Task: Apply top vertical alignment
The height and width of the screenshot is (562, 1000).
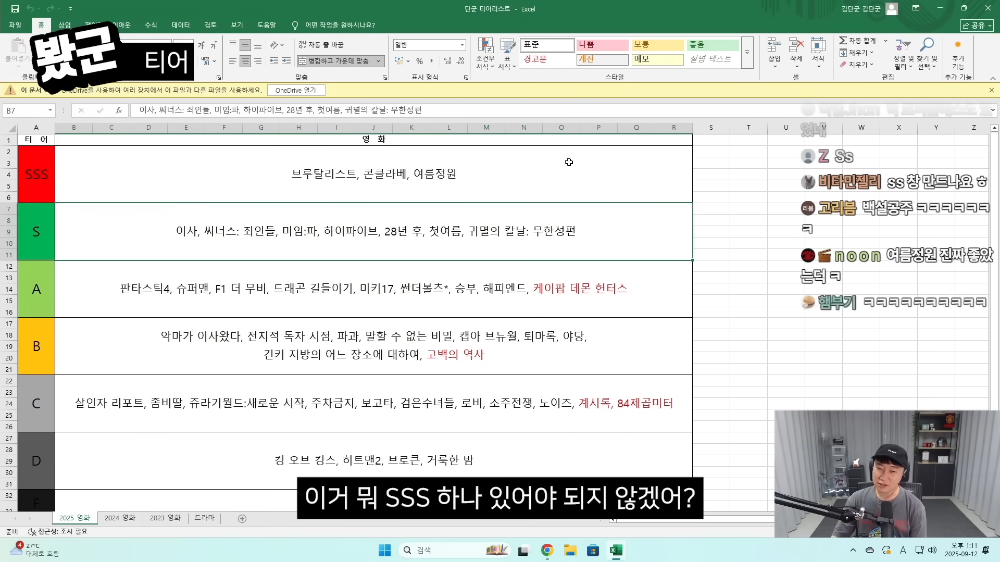Action: click(x=233, y=45)
